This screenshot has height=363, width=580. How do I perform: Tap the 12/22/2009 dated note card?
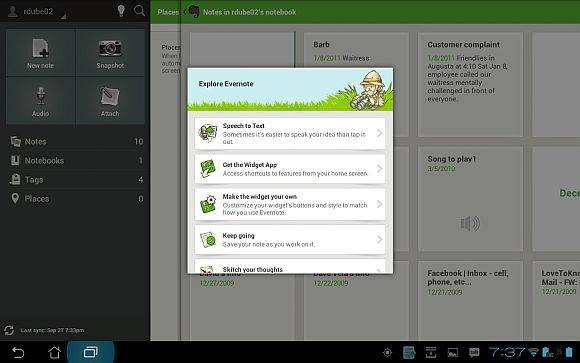coord(356,307)
